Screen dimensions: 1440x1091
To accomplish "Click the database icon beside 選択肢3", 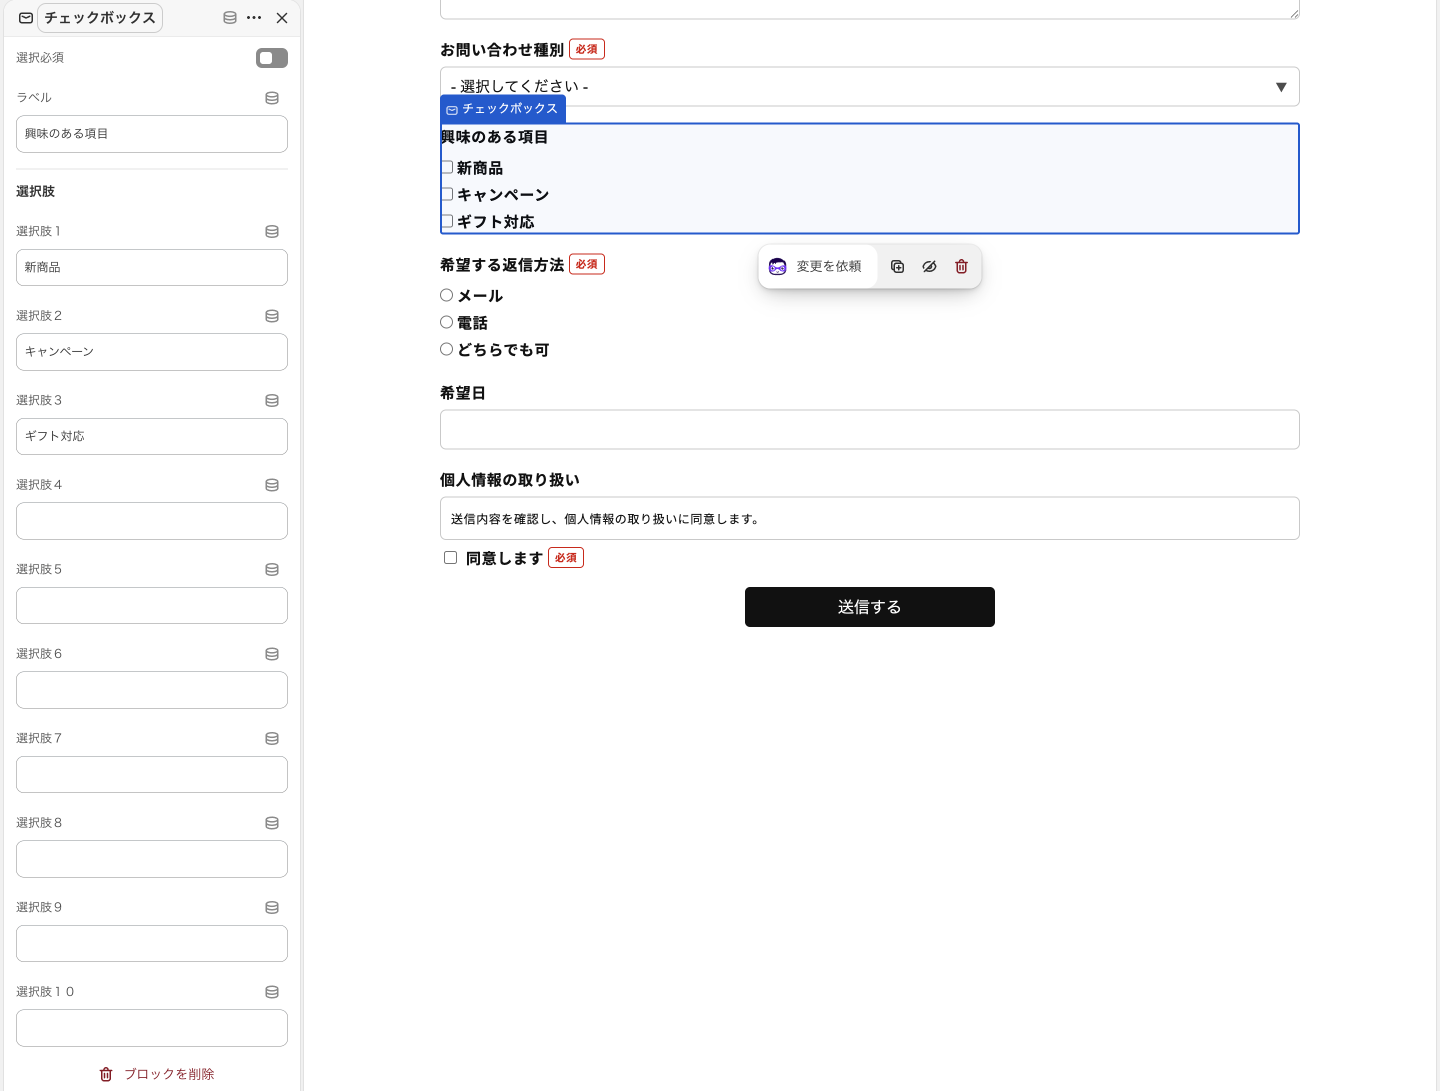I will click(272, 400).
